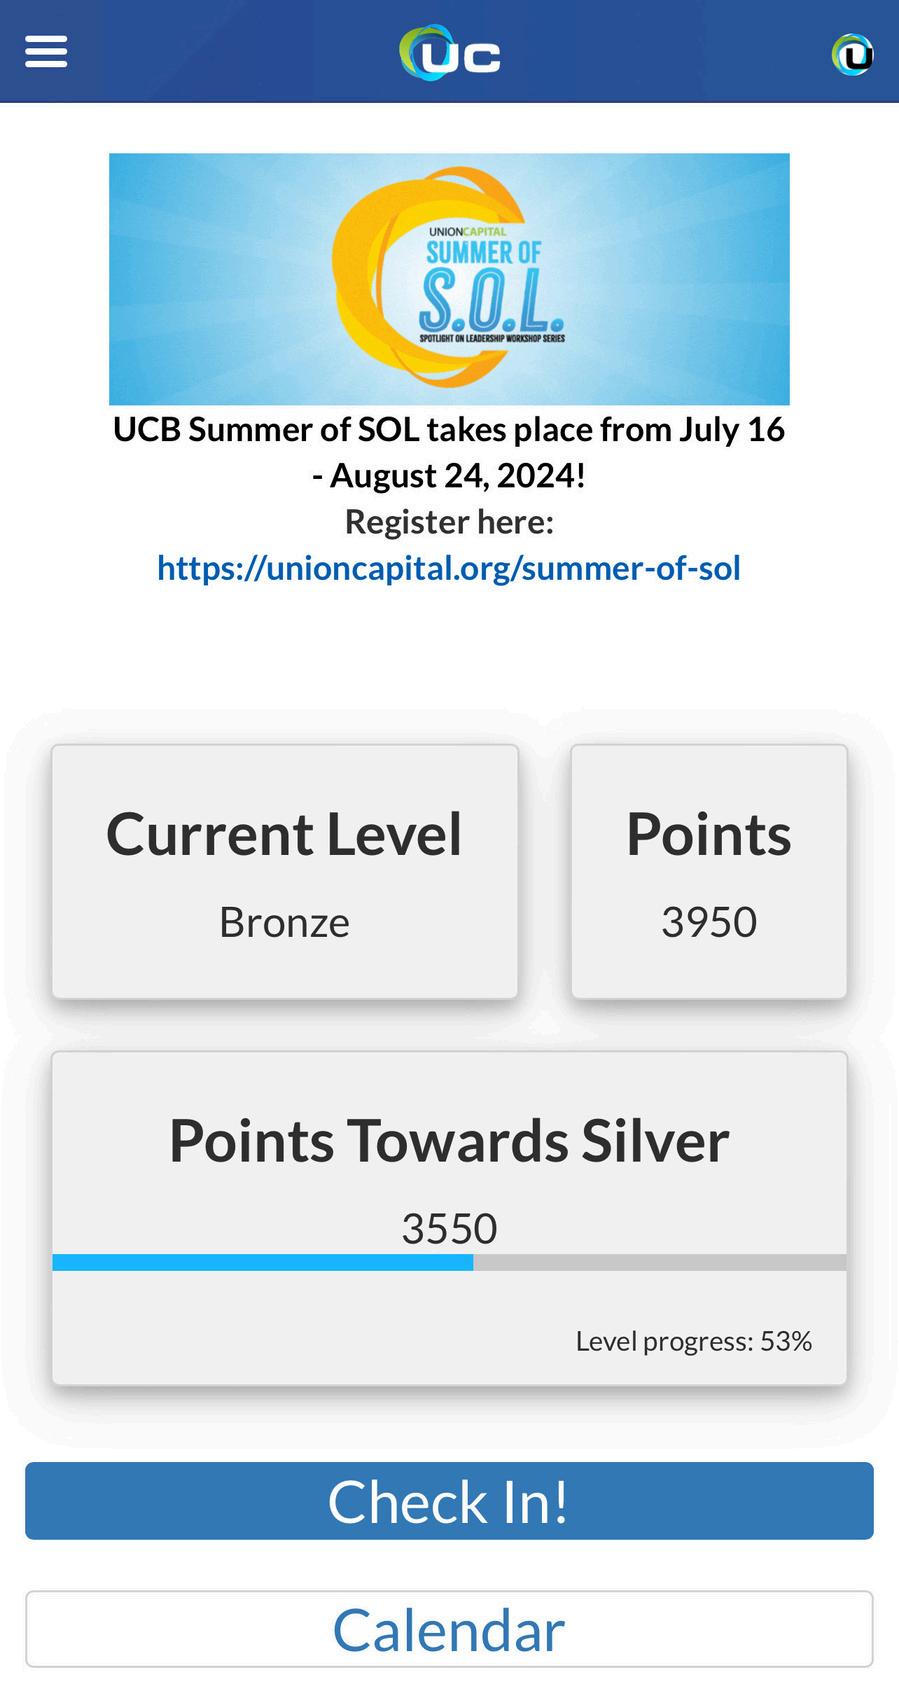This screenshot has width=899, height=1691.
Task: Open the unioncapital.org/summer-of-sol link
Action: (x=449, y=568)
